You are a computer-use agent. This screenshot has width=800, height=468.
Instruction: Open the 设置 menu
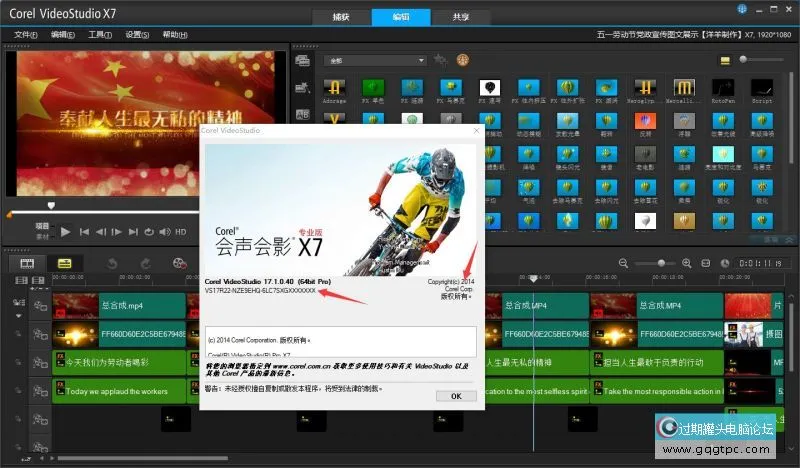pos(137,35)
